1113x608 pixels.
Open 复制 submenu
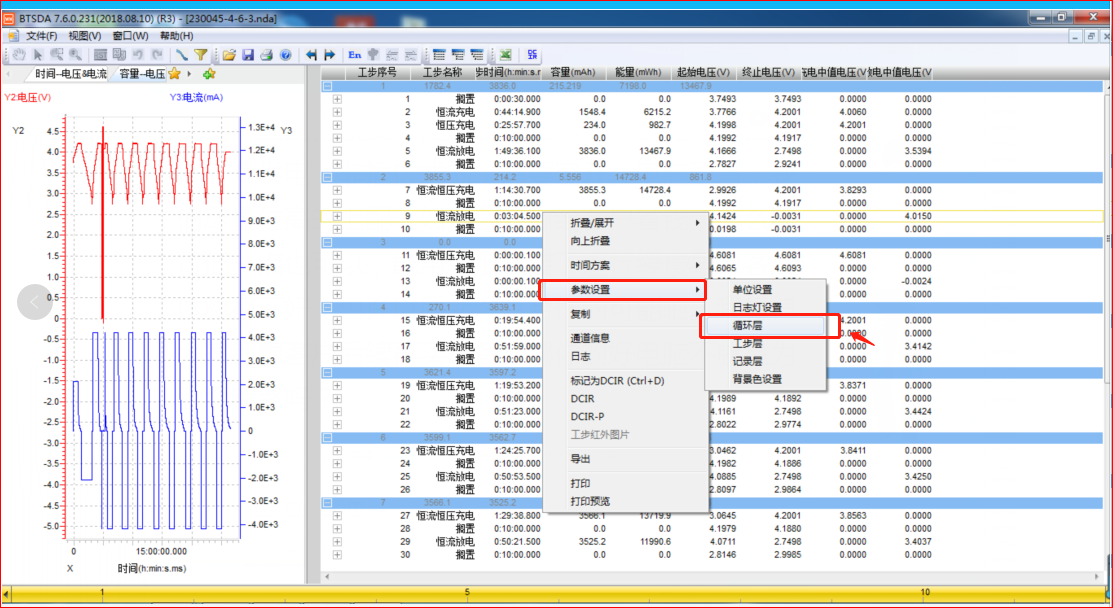pyautogui.click(x=625, y=314)
